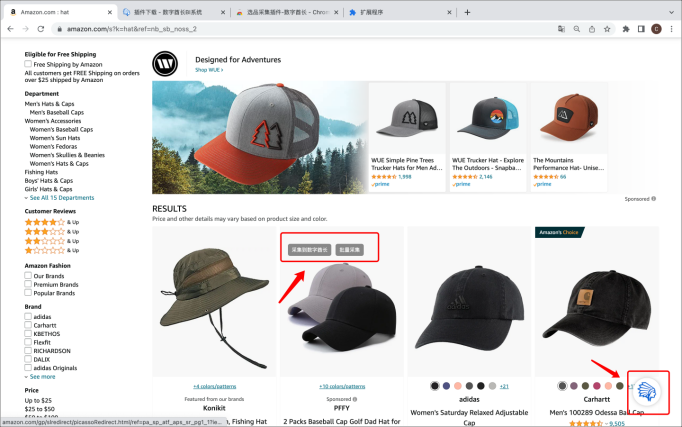This screenshot has height=427, width=682.
Task: Select Fishing Hats department
Action: point(41,172)
